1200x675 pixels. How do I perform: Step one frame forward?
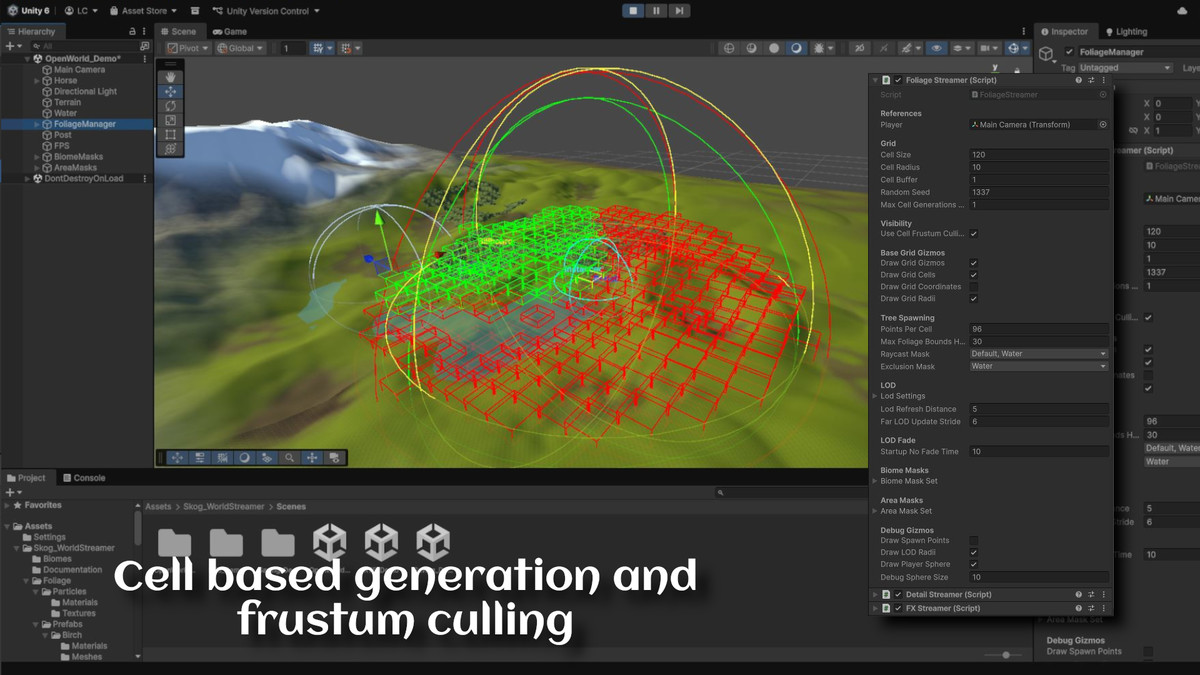[x=679, y=11]
